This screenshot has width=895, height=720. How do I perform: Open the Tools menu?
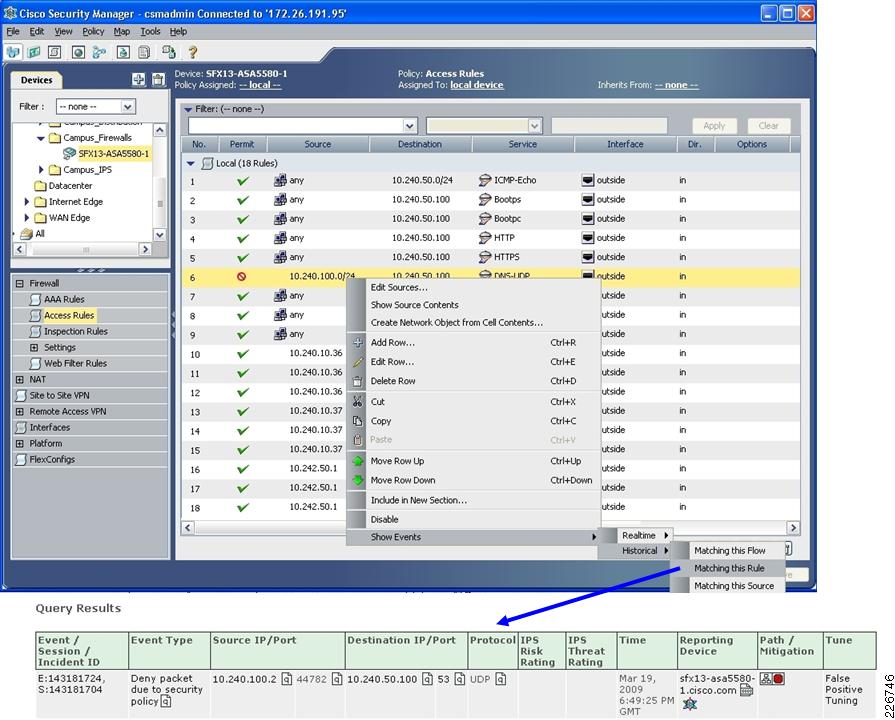(150, 31)
